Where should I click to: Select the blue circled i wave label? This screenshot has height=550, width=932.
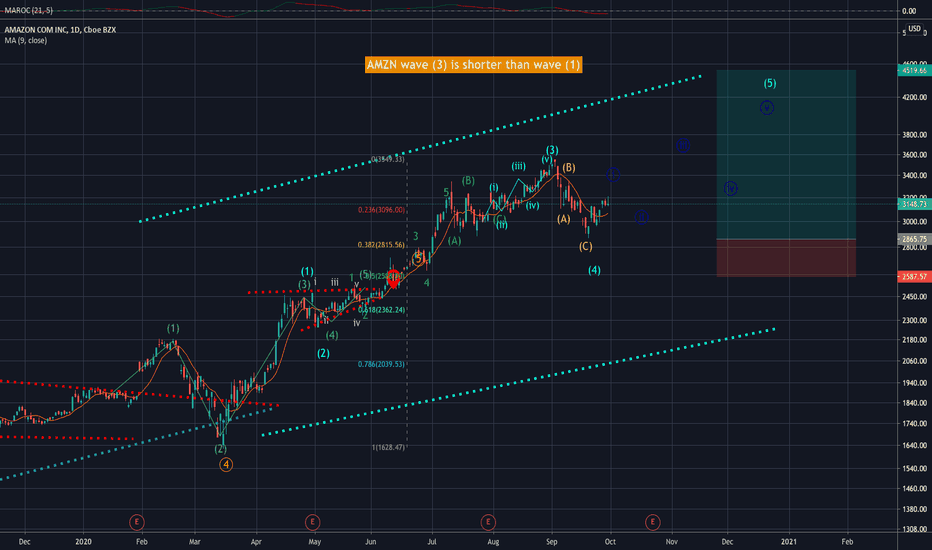(x=613, y=174)
